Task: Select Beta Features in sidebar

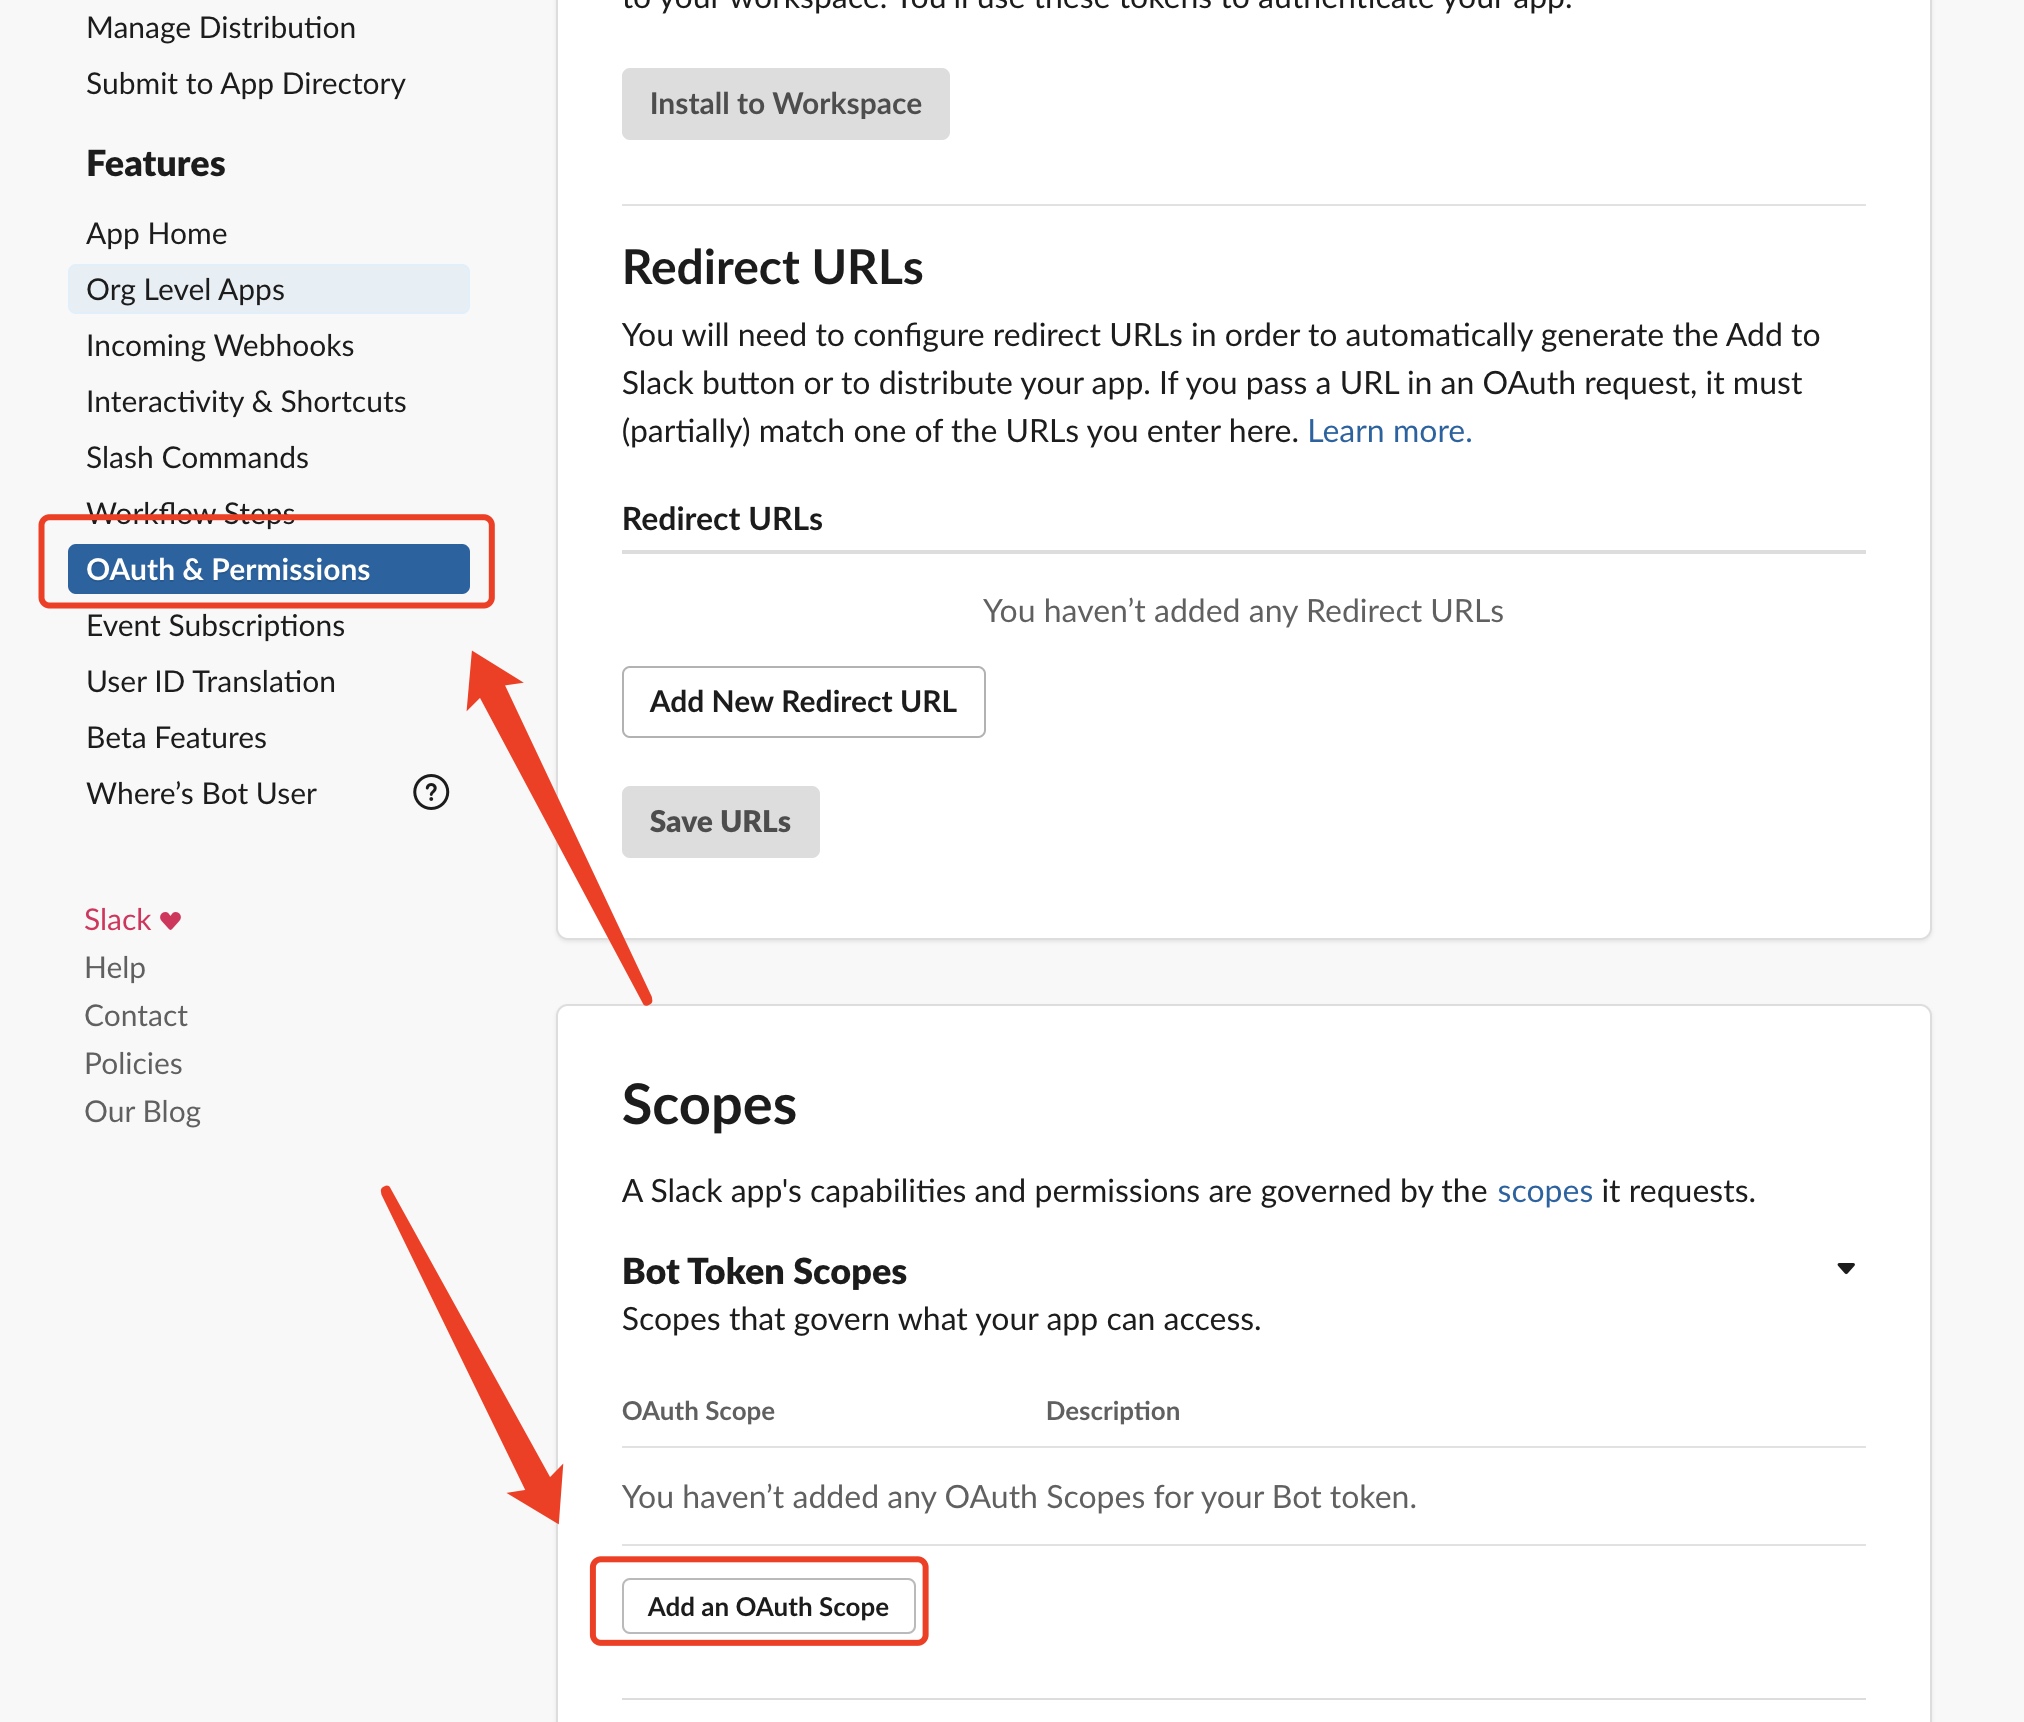Action: (x=176, y=737)
